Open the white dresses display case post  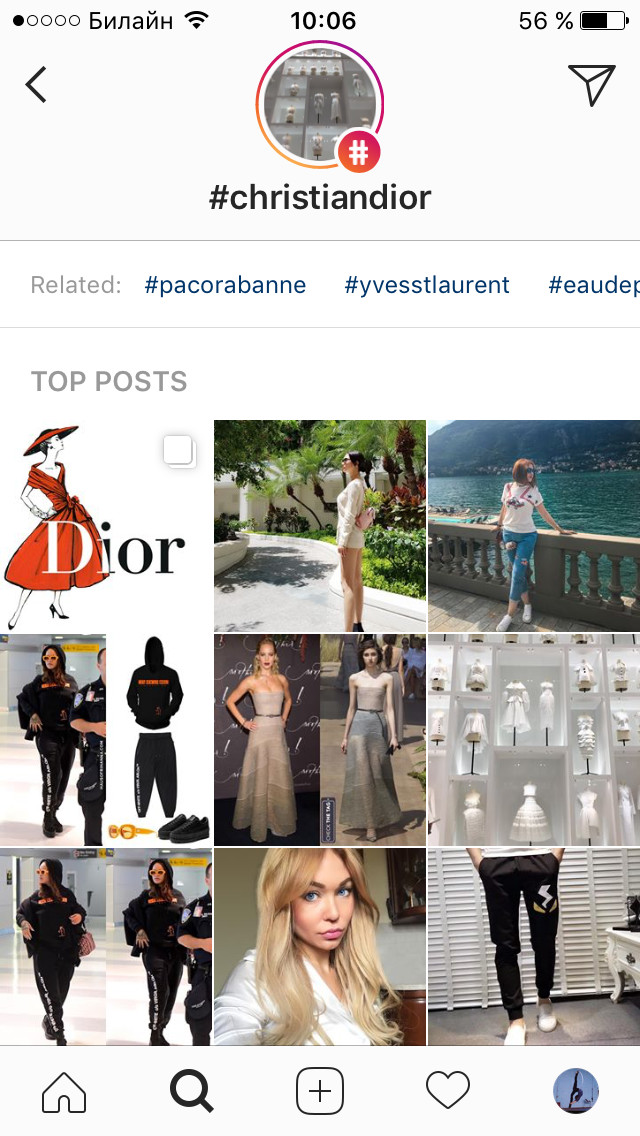coord(534,740)
